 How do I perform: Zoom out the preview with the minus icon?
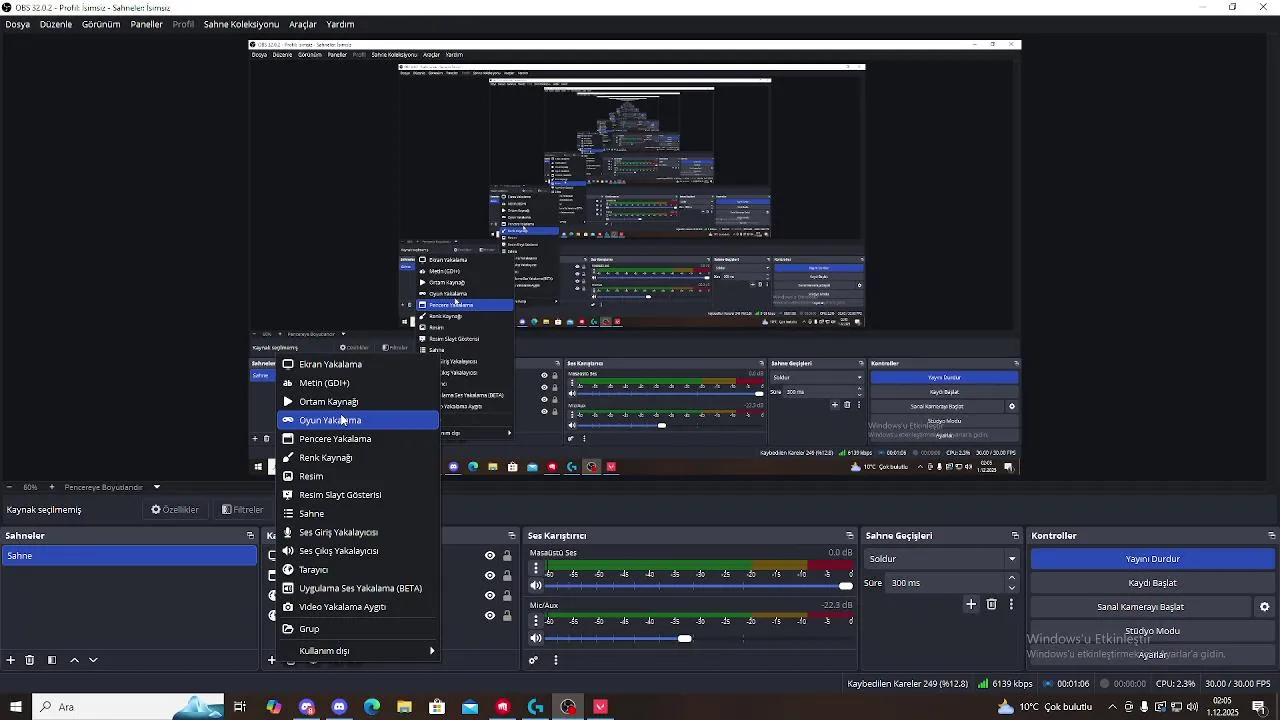tap(9, 487)
